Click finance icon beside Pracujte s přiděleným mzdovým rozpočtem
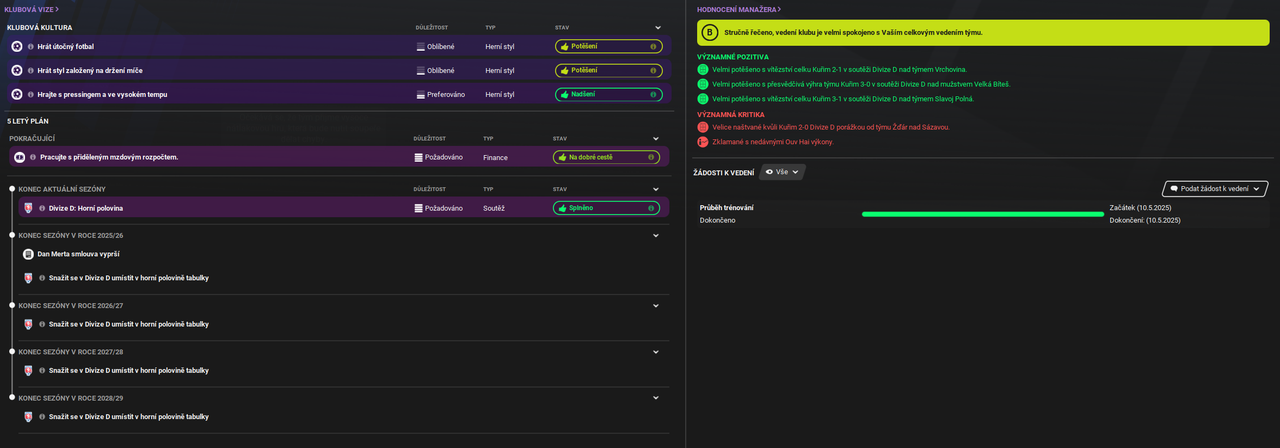The width and height of the screenshot is (1280, 448). click(x=20, y=157)
